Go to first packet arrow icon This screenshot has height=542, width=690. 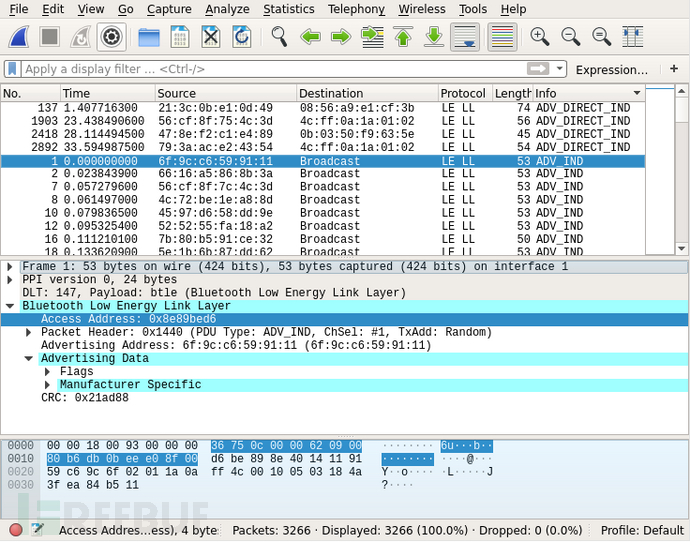point(403,37)
